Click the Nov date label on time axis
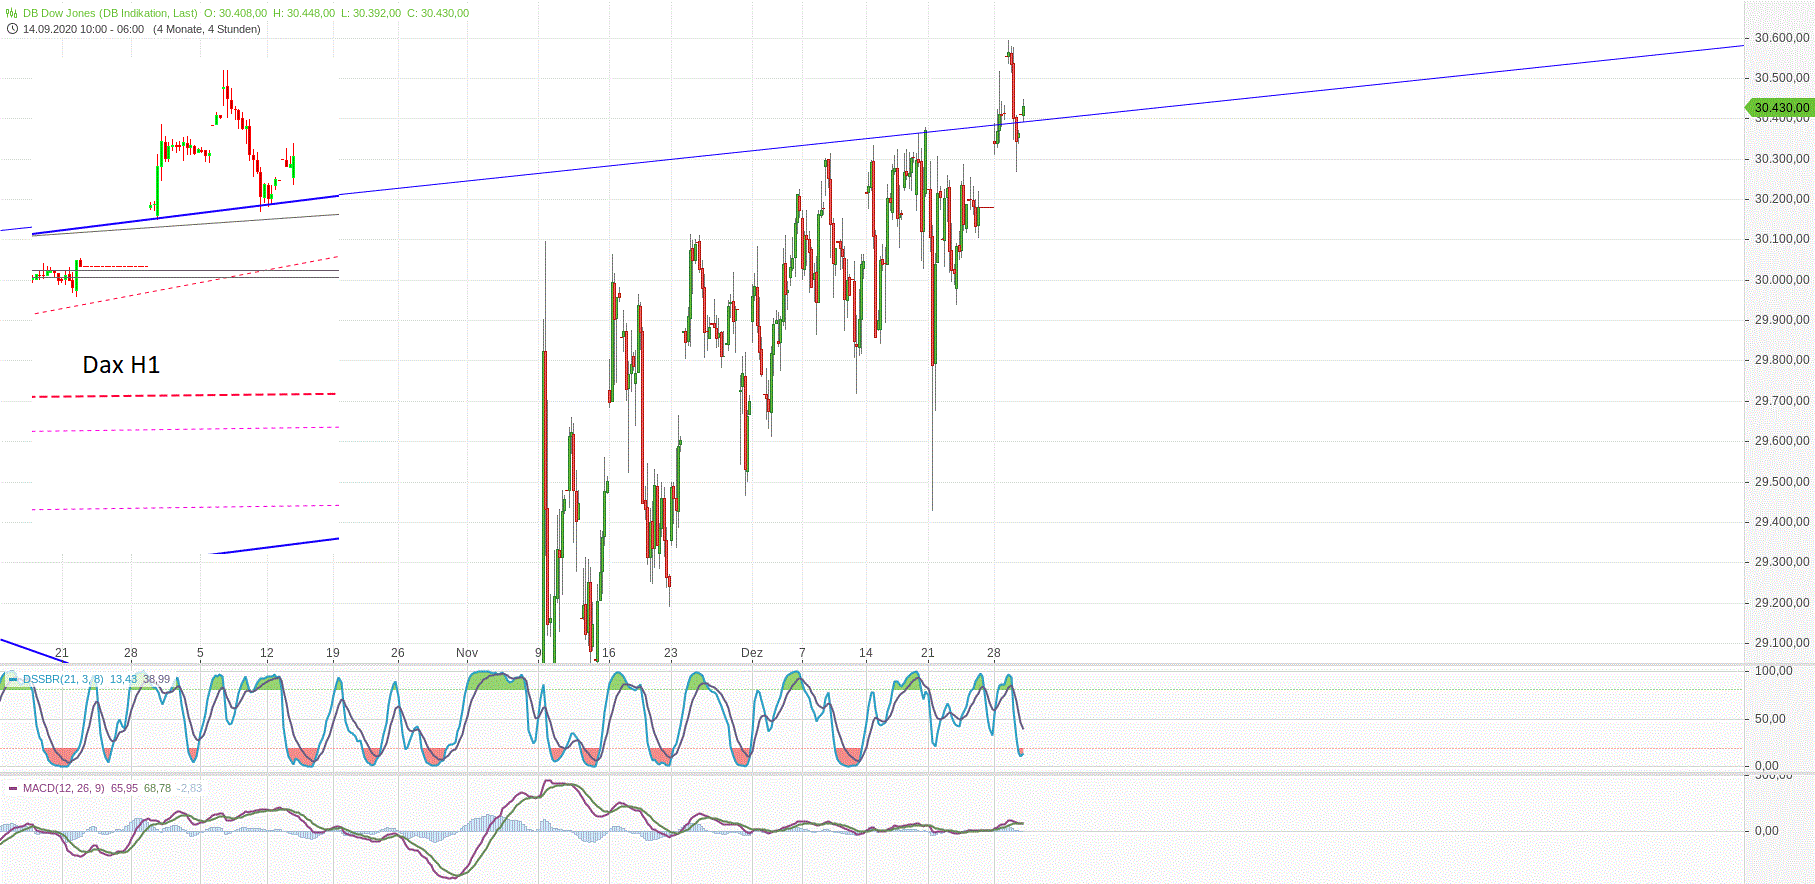This screenshot has height=884, width=1815. (467, 653)
